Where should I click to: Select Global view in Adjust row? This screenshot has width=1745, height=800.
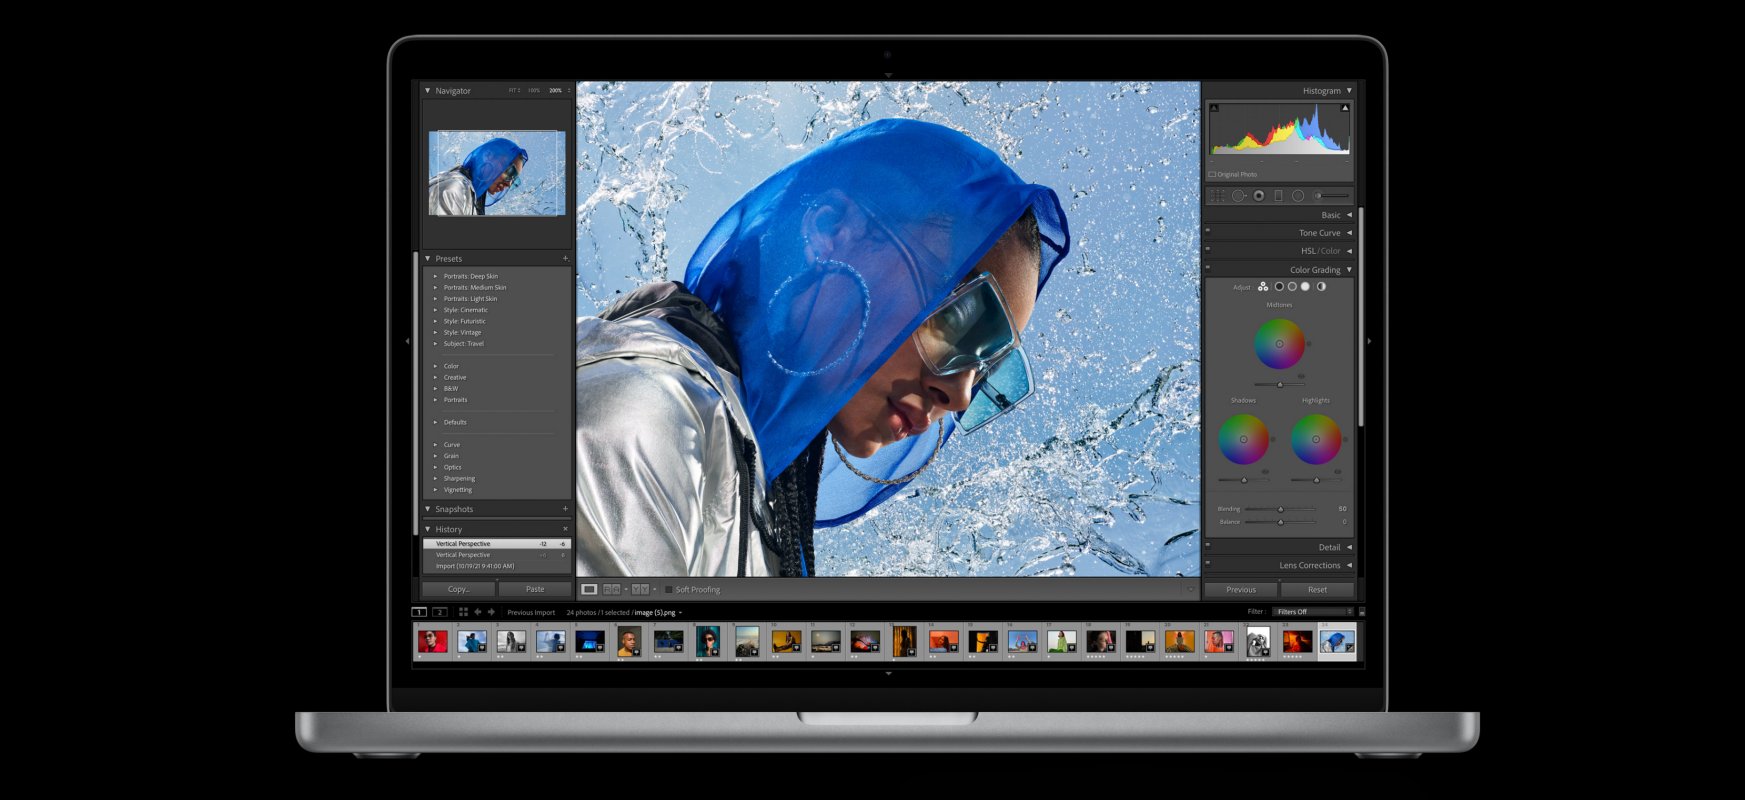[x=1321, y=286]
